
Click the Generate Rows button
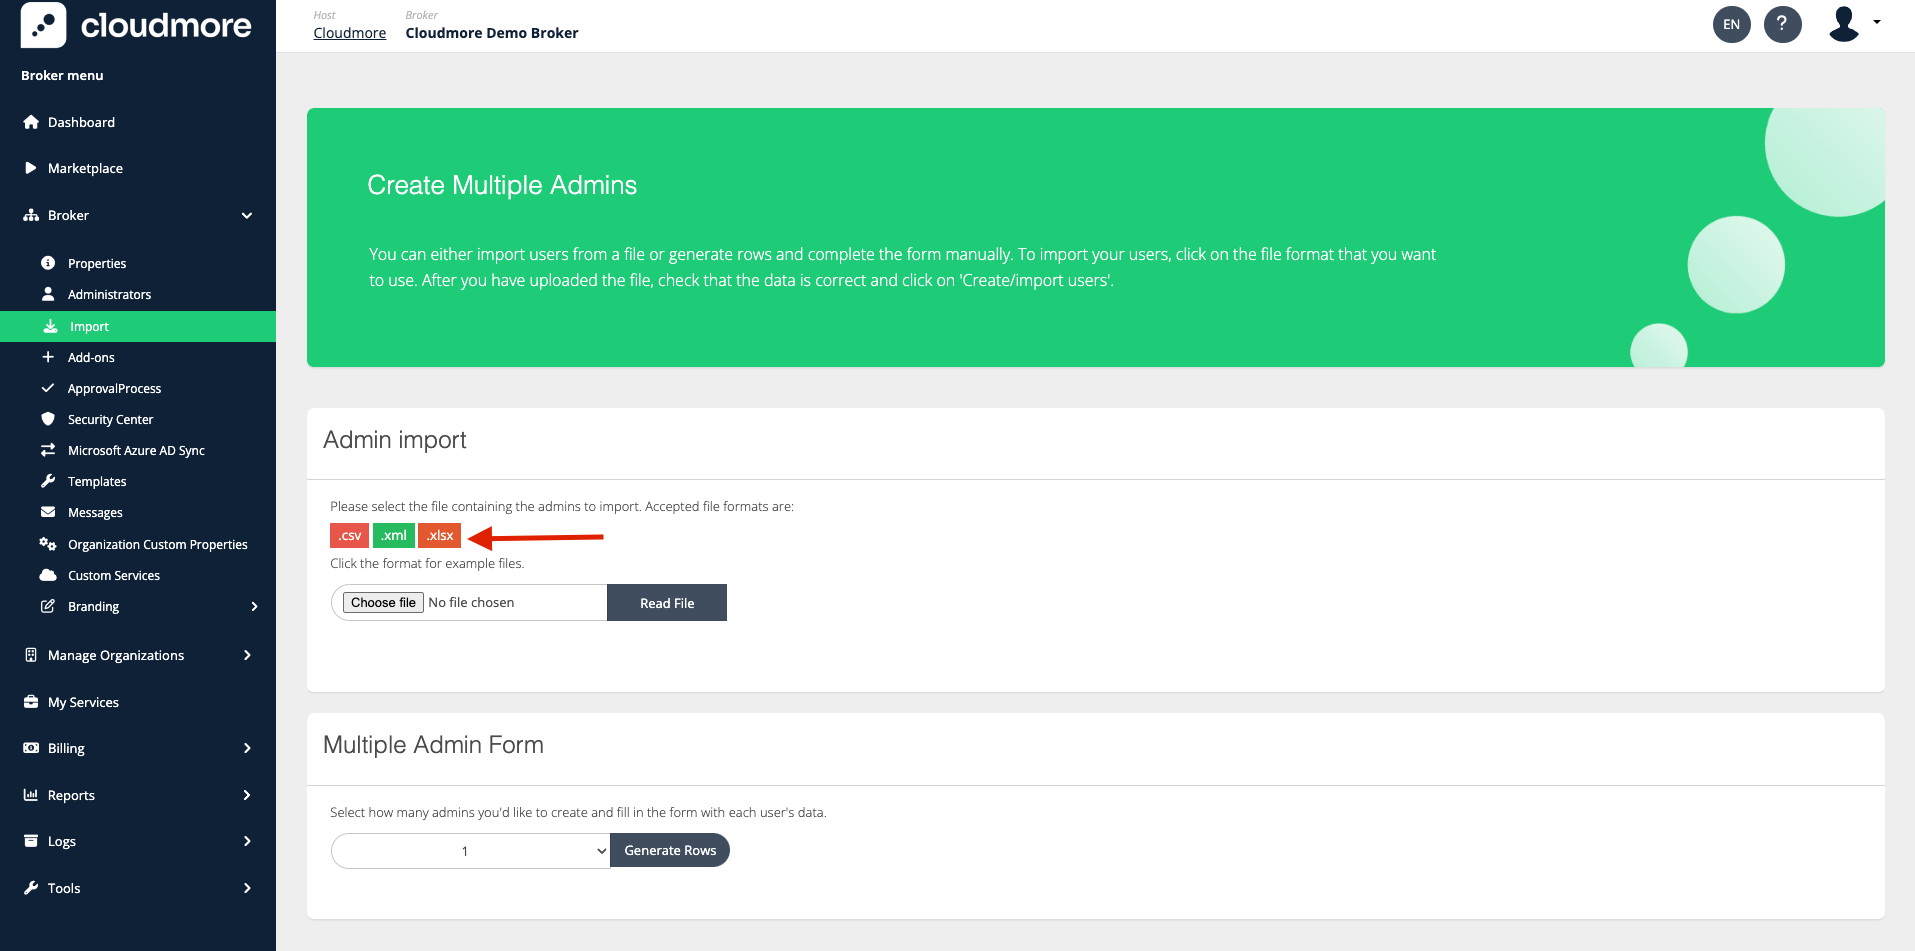tap(670, 850)
